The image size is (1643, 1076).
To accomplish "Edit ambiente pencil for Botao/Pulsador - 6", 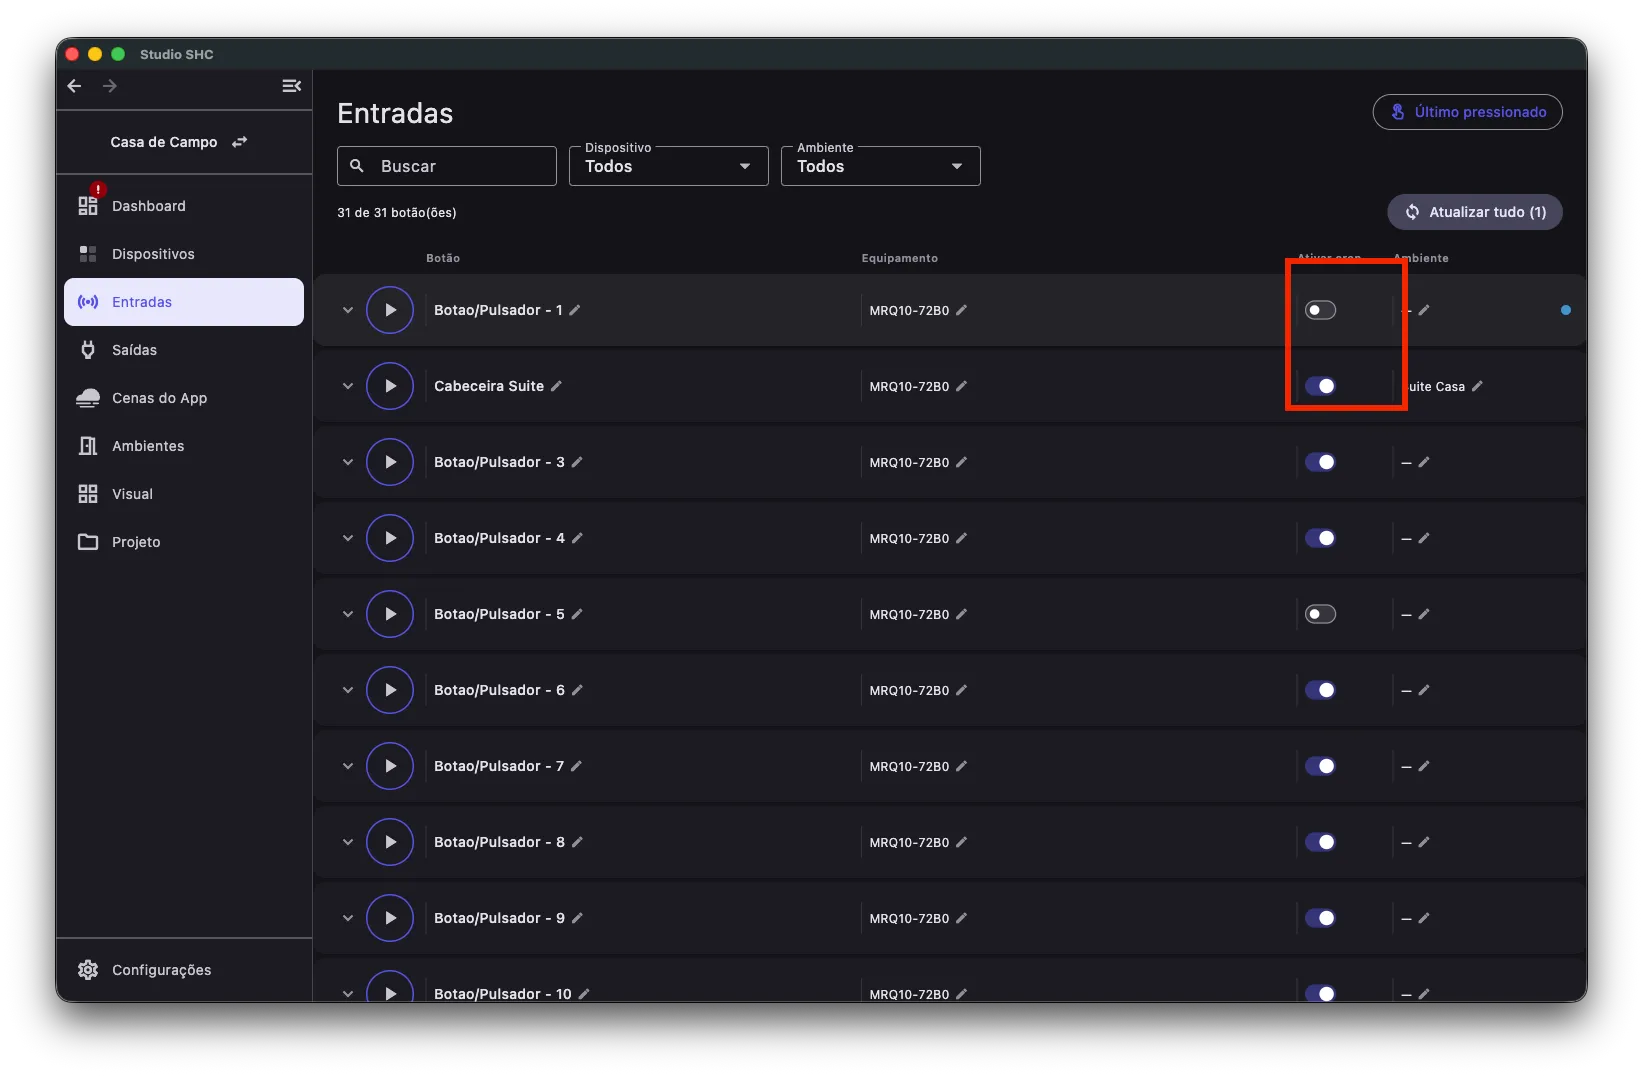I will click(x=1424, y=690).
